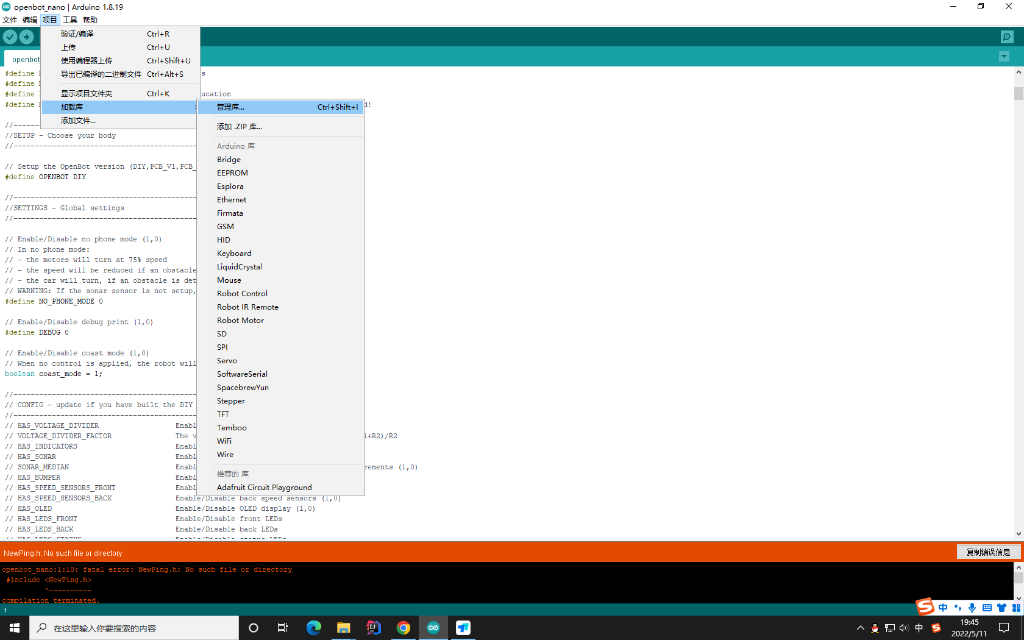Choose 显示项目文件夹 menu entry
1024x640 pixels.
120,93
